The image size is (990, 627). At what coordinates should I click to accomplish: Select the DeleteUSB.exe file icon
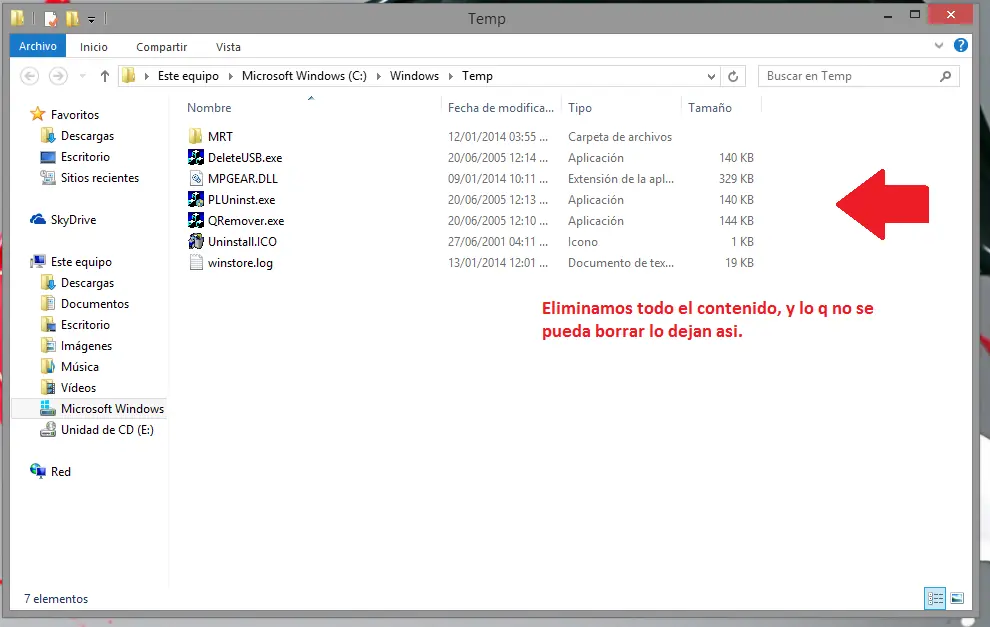pos(196,157)
